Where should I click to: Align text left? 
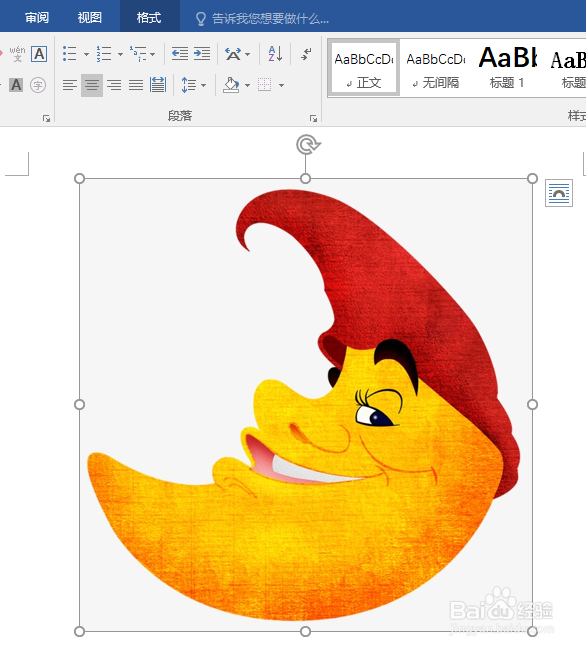pos(70,85)
